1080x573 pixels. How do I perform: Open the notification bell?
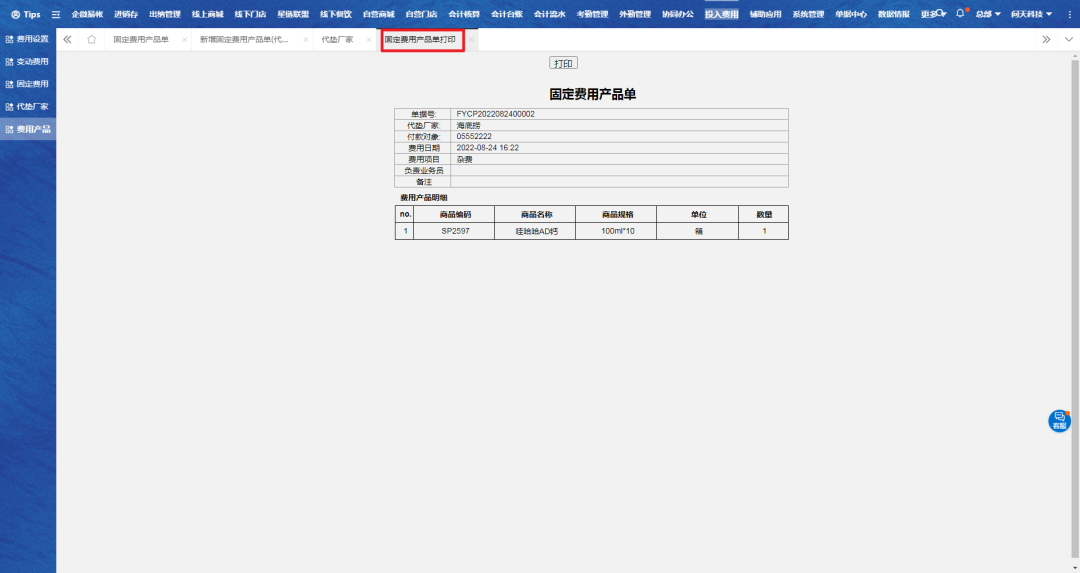[960, 14]
